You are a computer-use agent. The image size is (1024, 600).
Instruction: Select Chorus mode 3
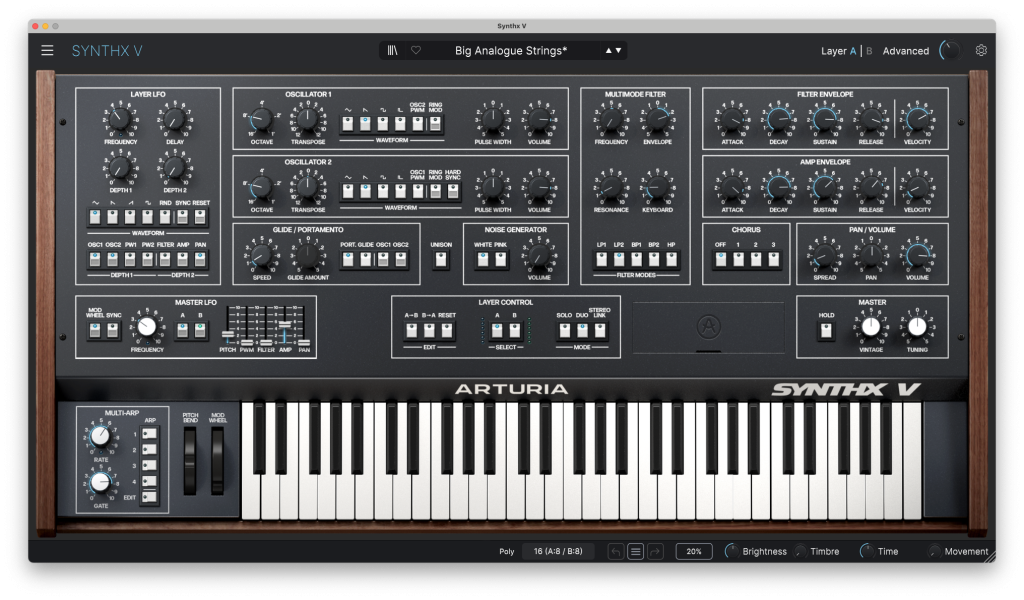click(773, 260)
